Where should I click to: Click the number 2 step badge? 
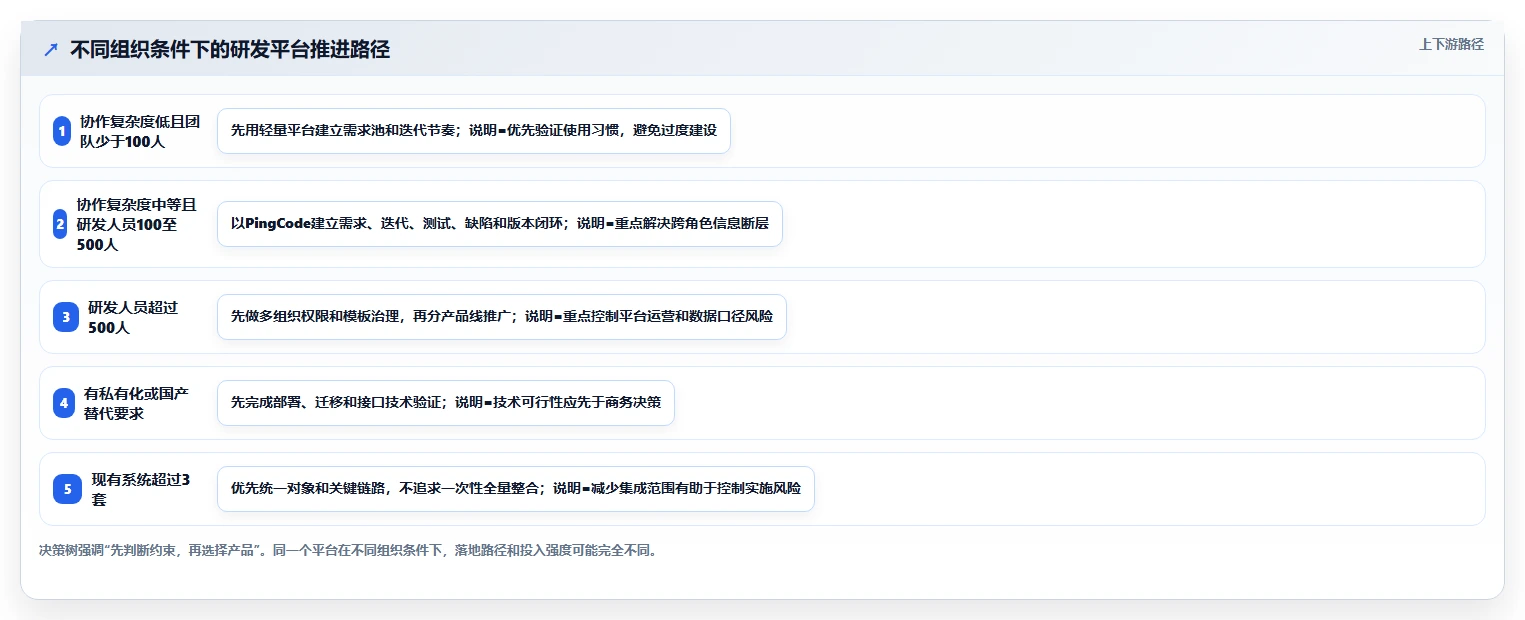tap(60, 224)
